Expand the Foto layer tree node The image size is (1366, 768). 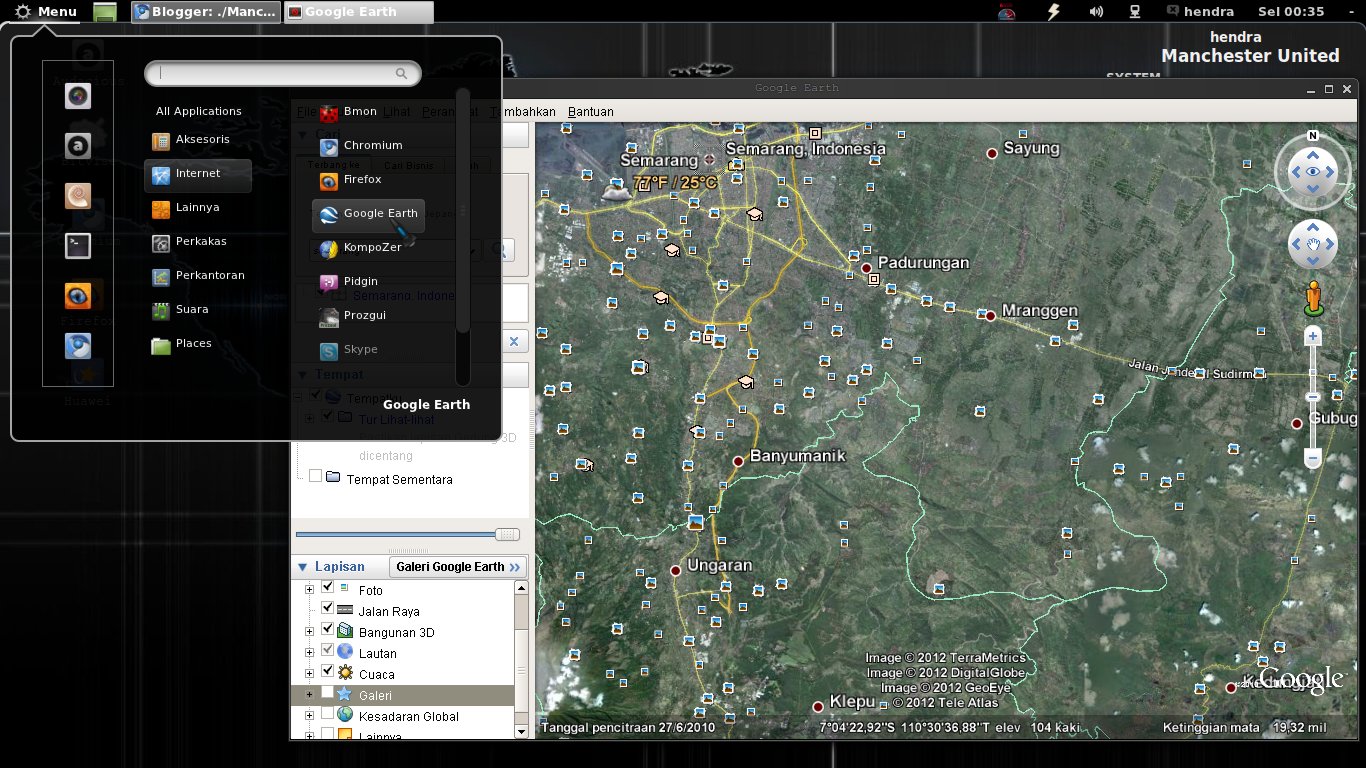pyautogui.click(x=309, y=590)
